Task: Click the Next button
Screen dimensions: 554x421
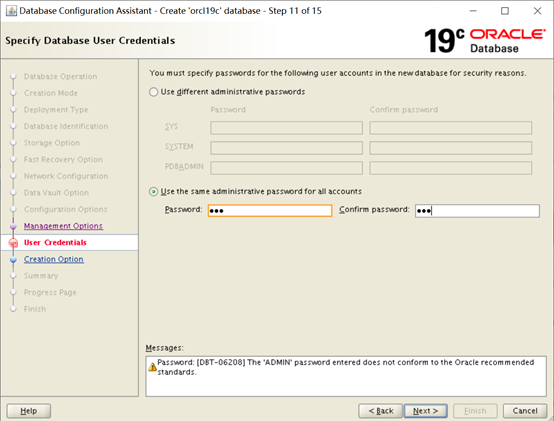Action: pos(426,411)
